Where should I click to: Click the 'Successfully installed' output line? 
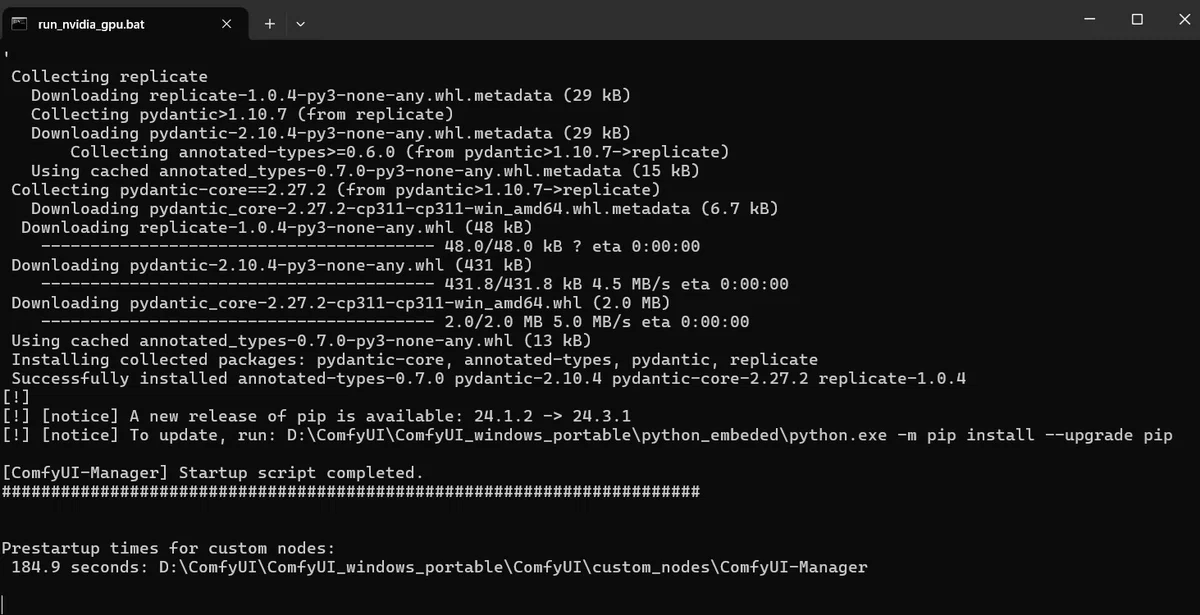[489, 379]
